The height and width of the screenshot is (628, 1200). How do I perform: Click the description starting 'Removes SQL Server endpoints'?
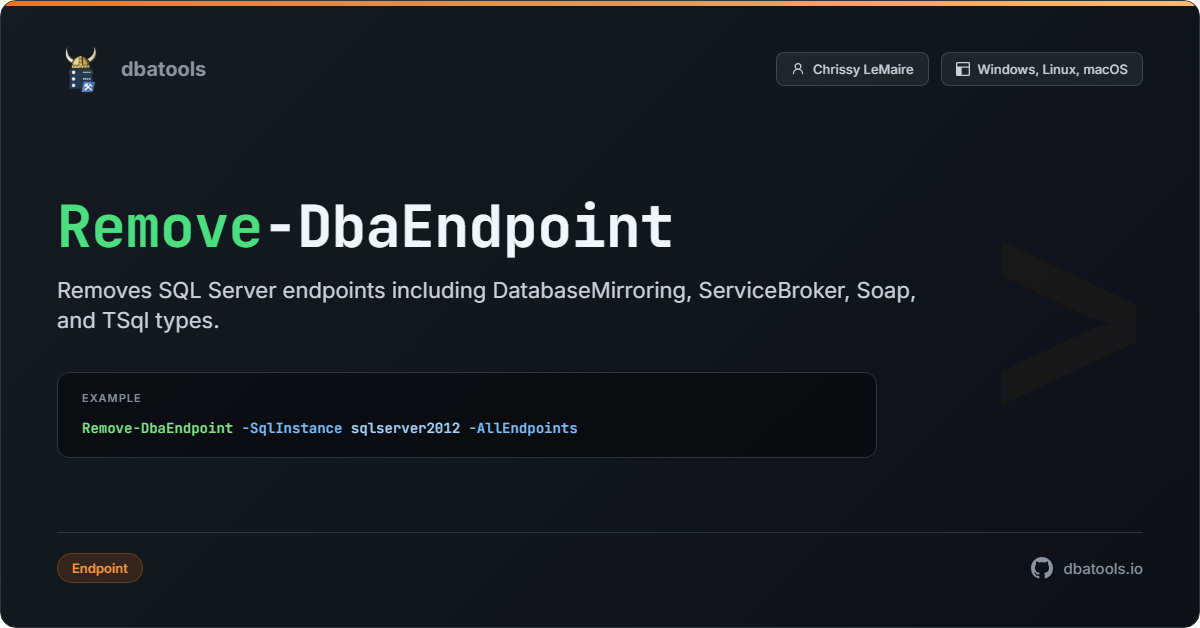pos(487,306)
